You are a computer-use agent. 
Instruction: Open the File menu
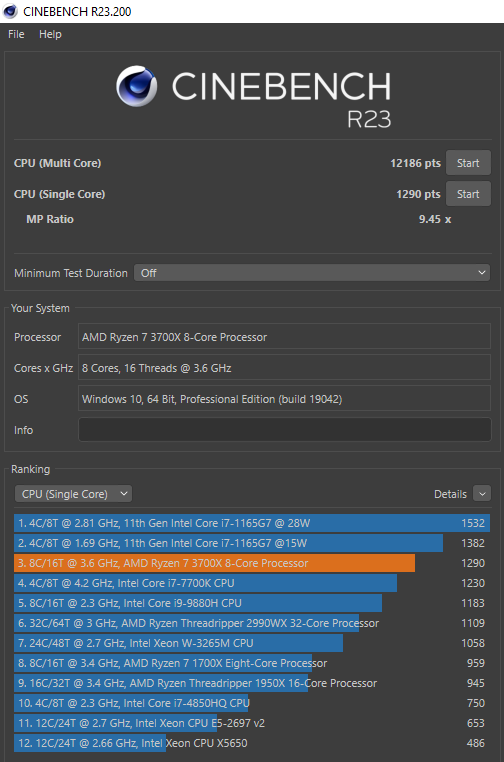[16, 34]
